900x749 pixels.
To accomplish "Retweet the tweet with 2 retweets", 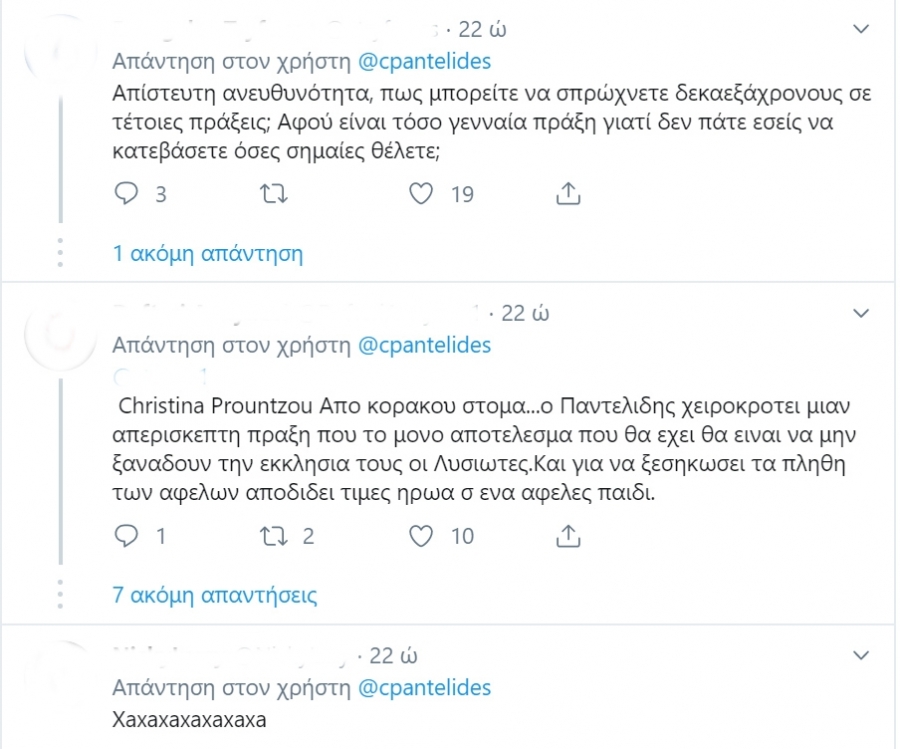I will (274, 536).
